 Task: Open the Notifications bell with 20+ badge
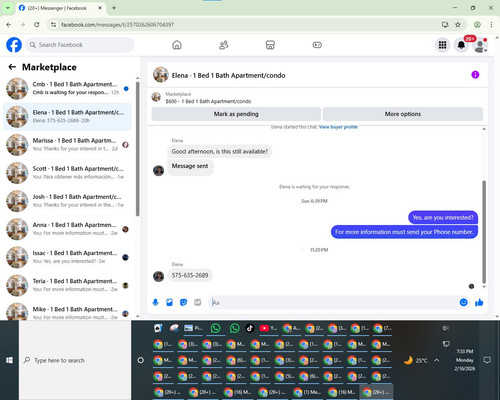click(x=461, y=45)
